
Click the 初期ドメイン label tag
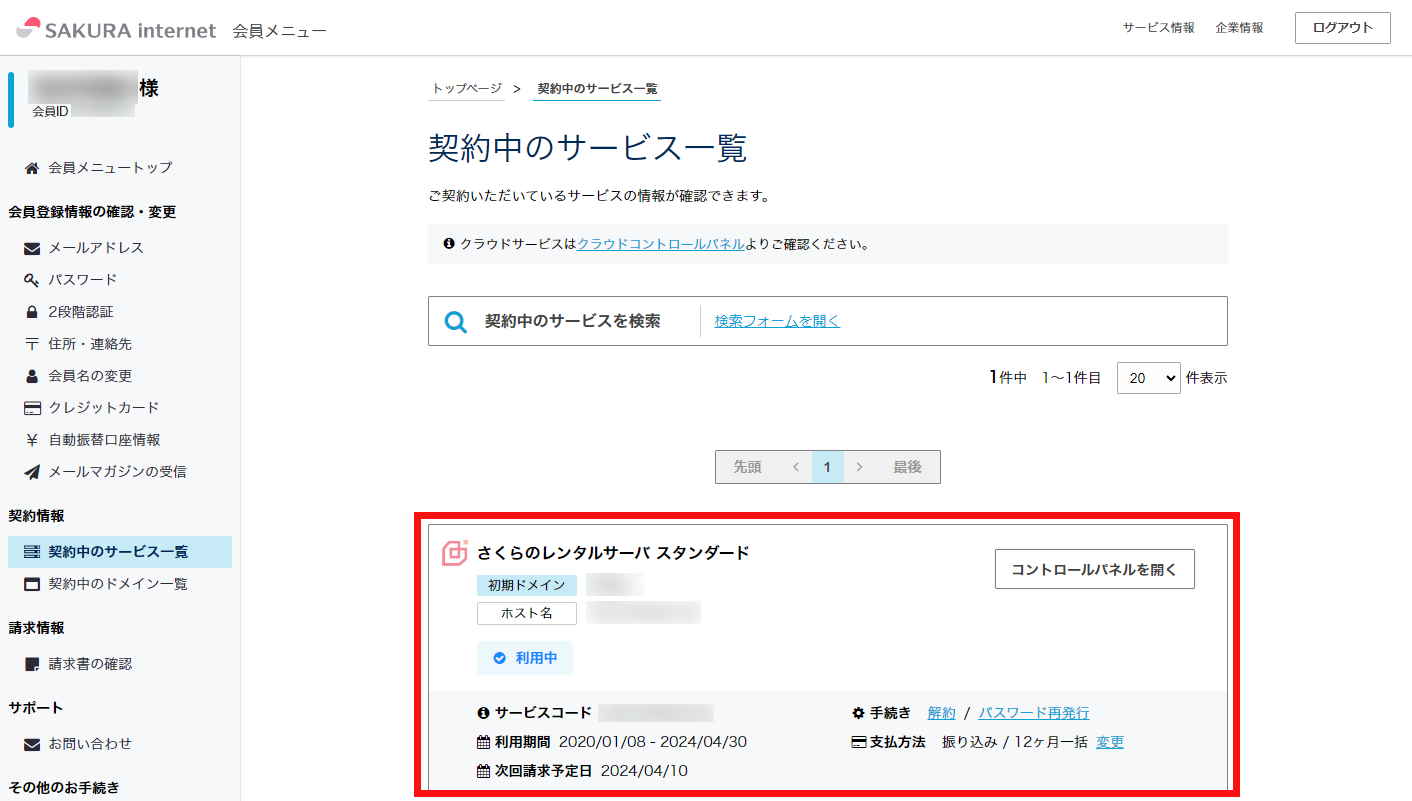(x=527, y=585)
